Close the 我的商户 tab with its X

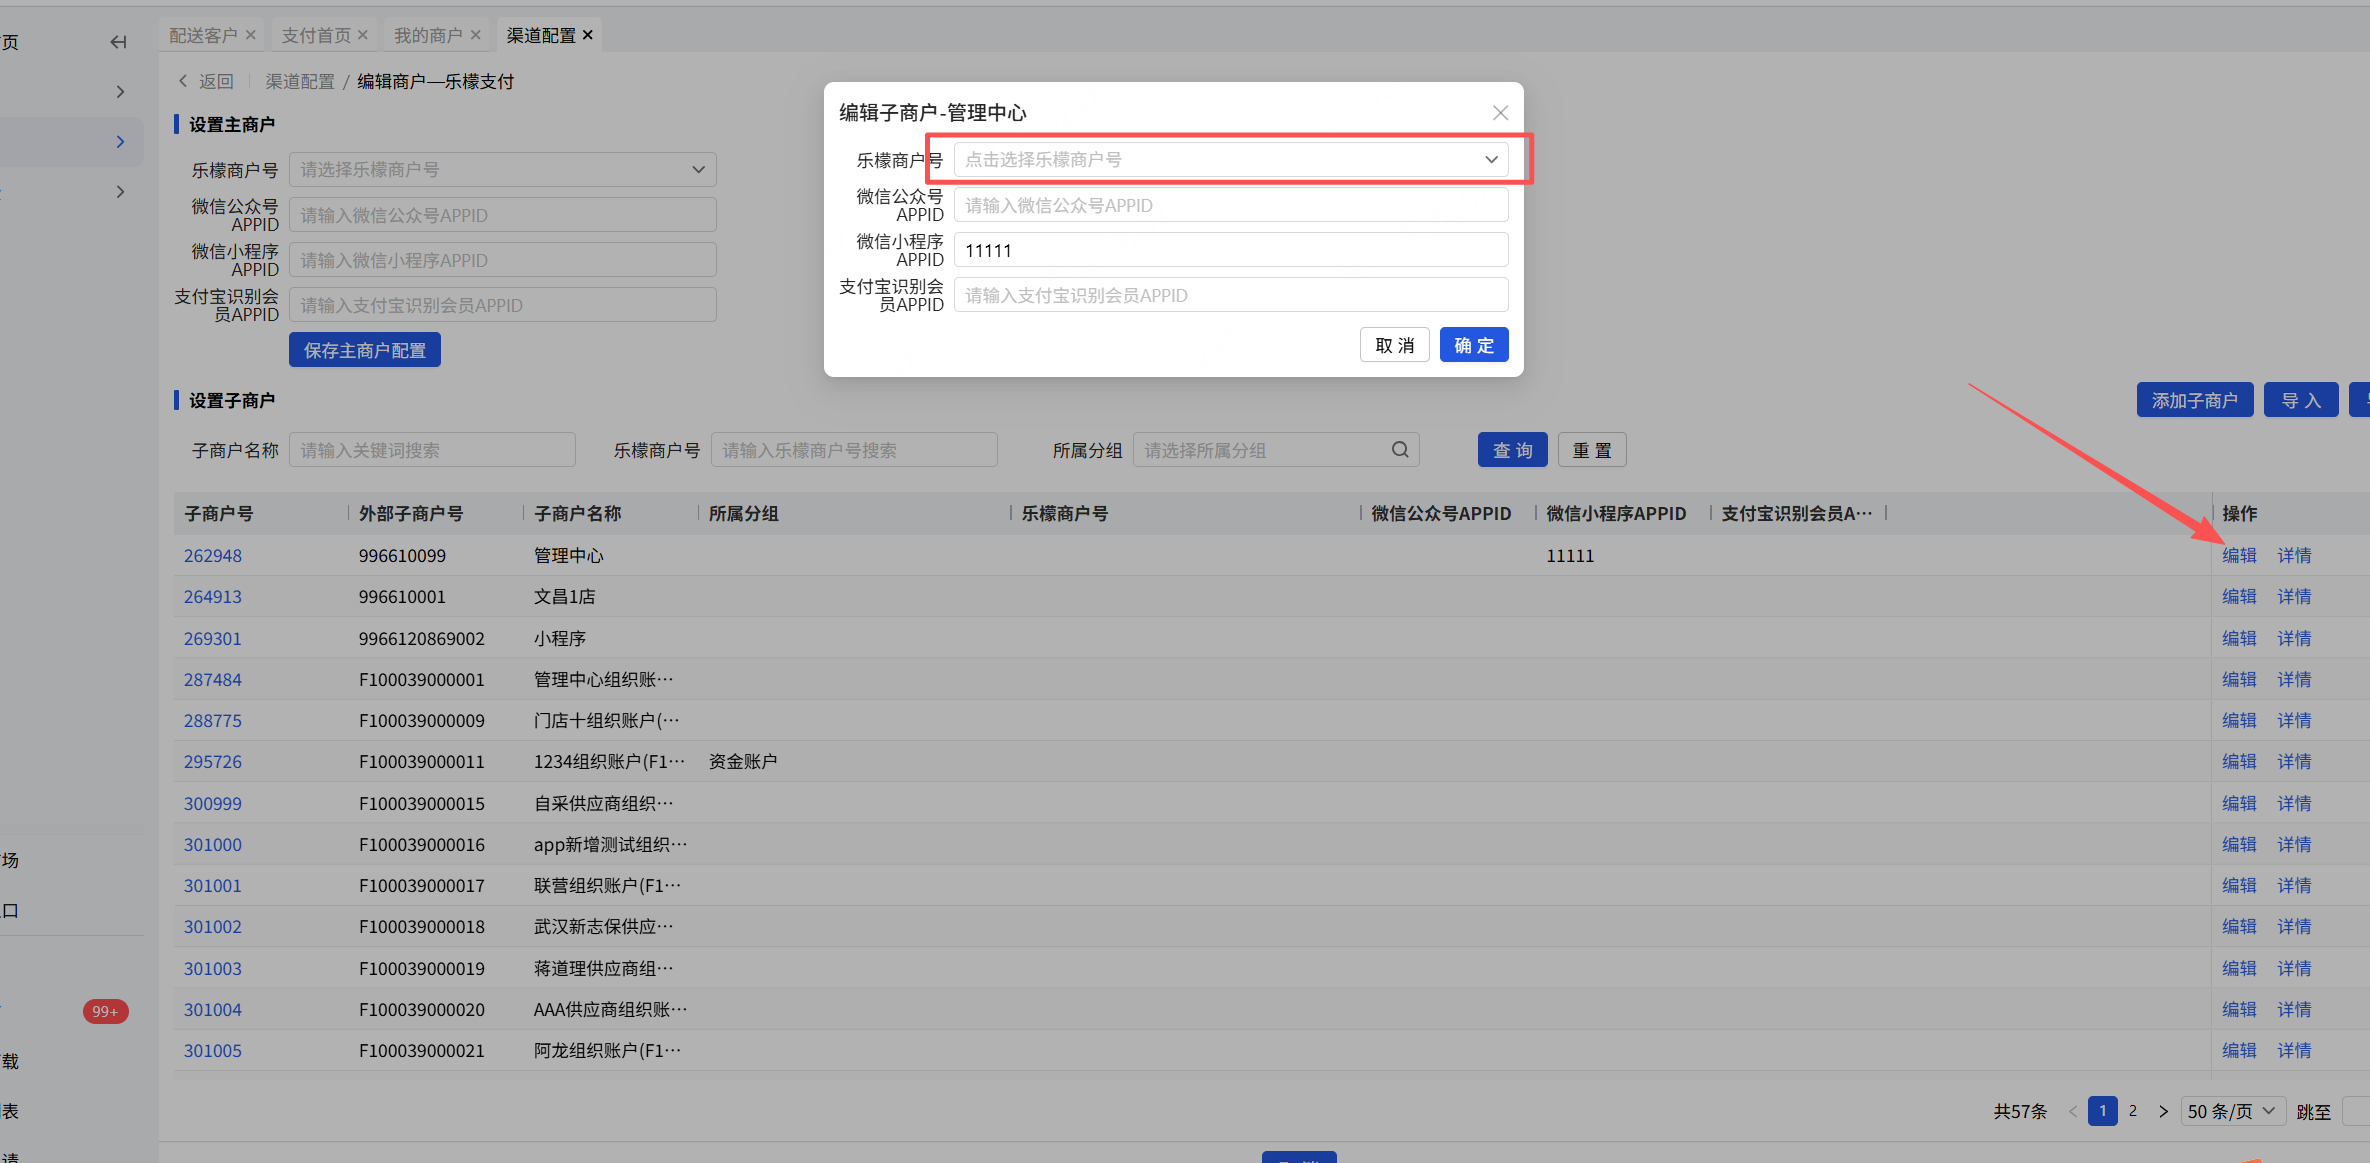[x=476, y=35]
